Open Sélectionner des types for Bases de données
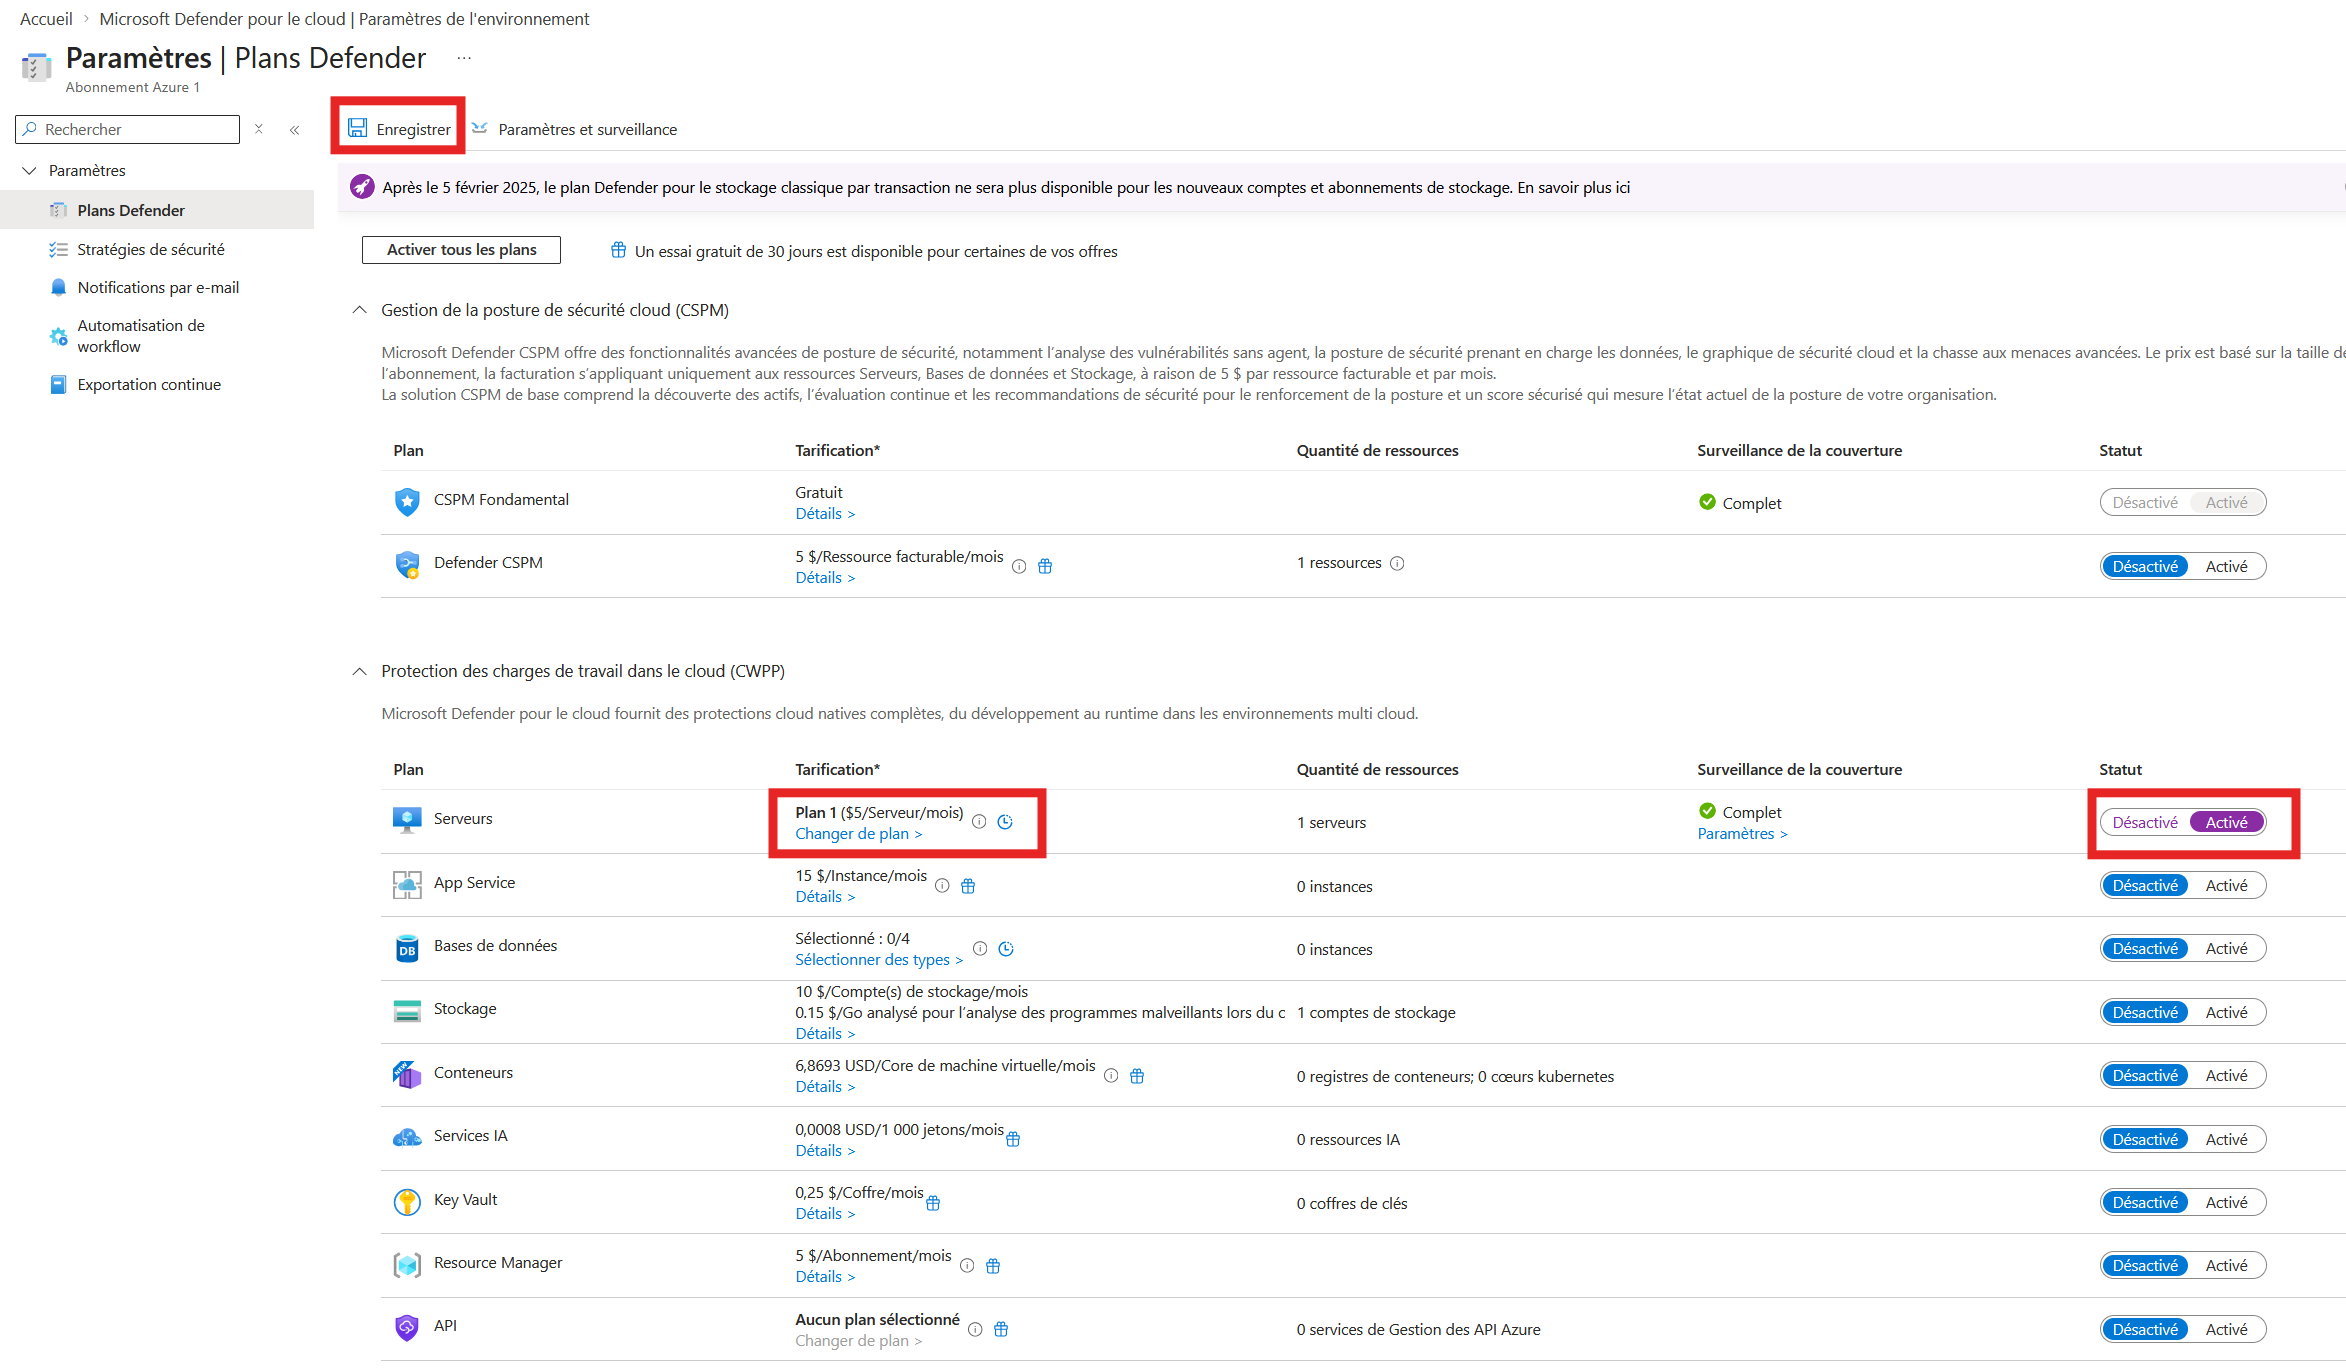2346x1372 pixels. pyautogui.click(x=879, y=959)
